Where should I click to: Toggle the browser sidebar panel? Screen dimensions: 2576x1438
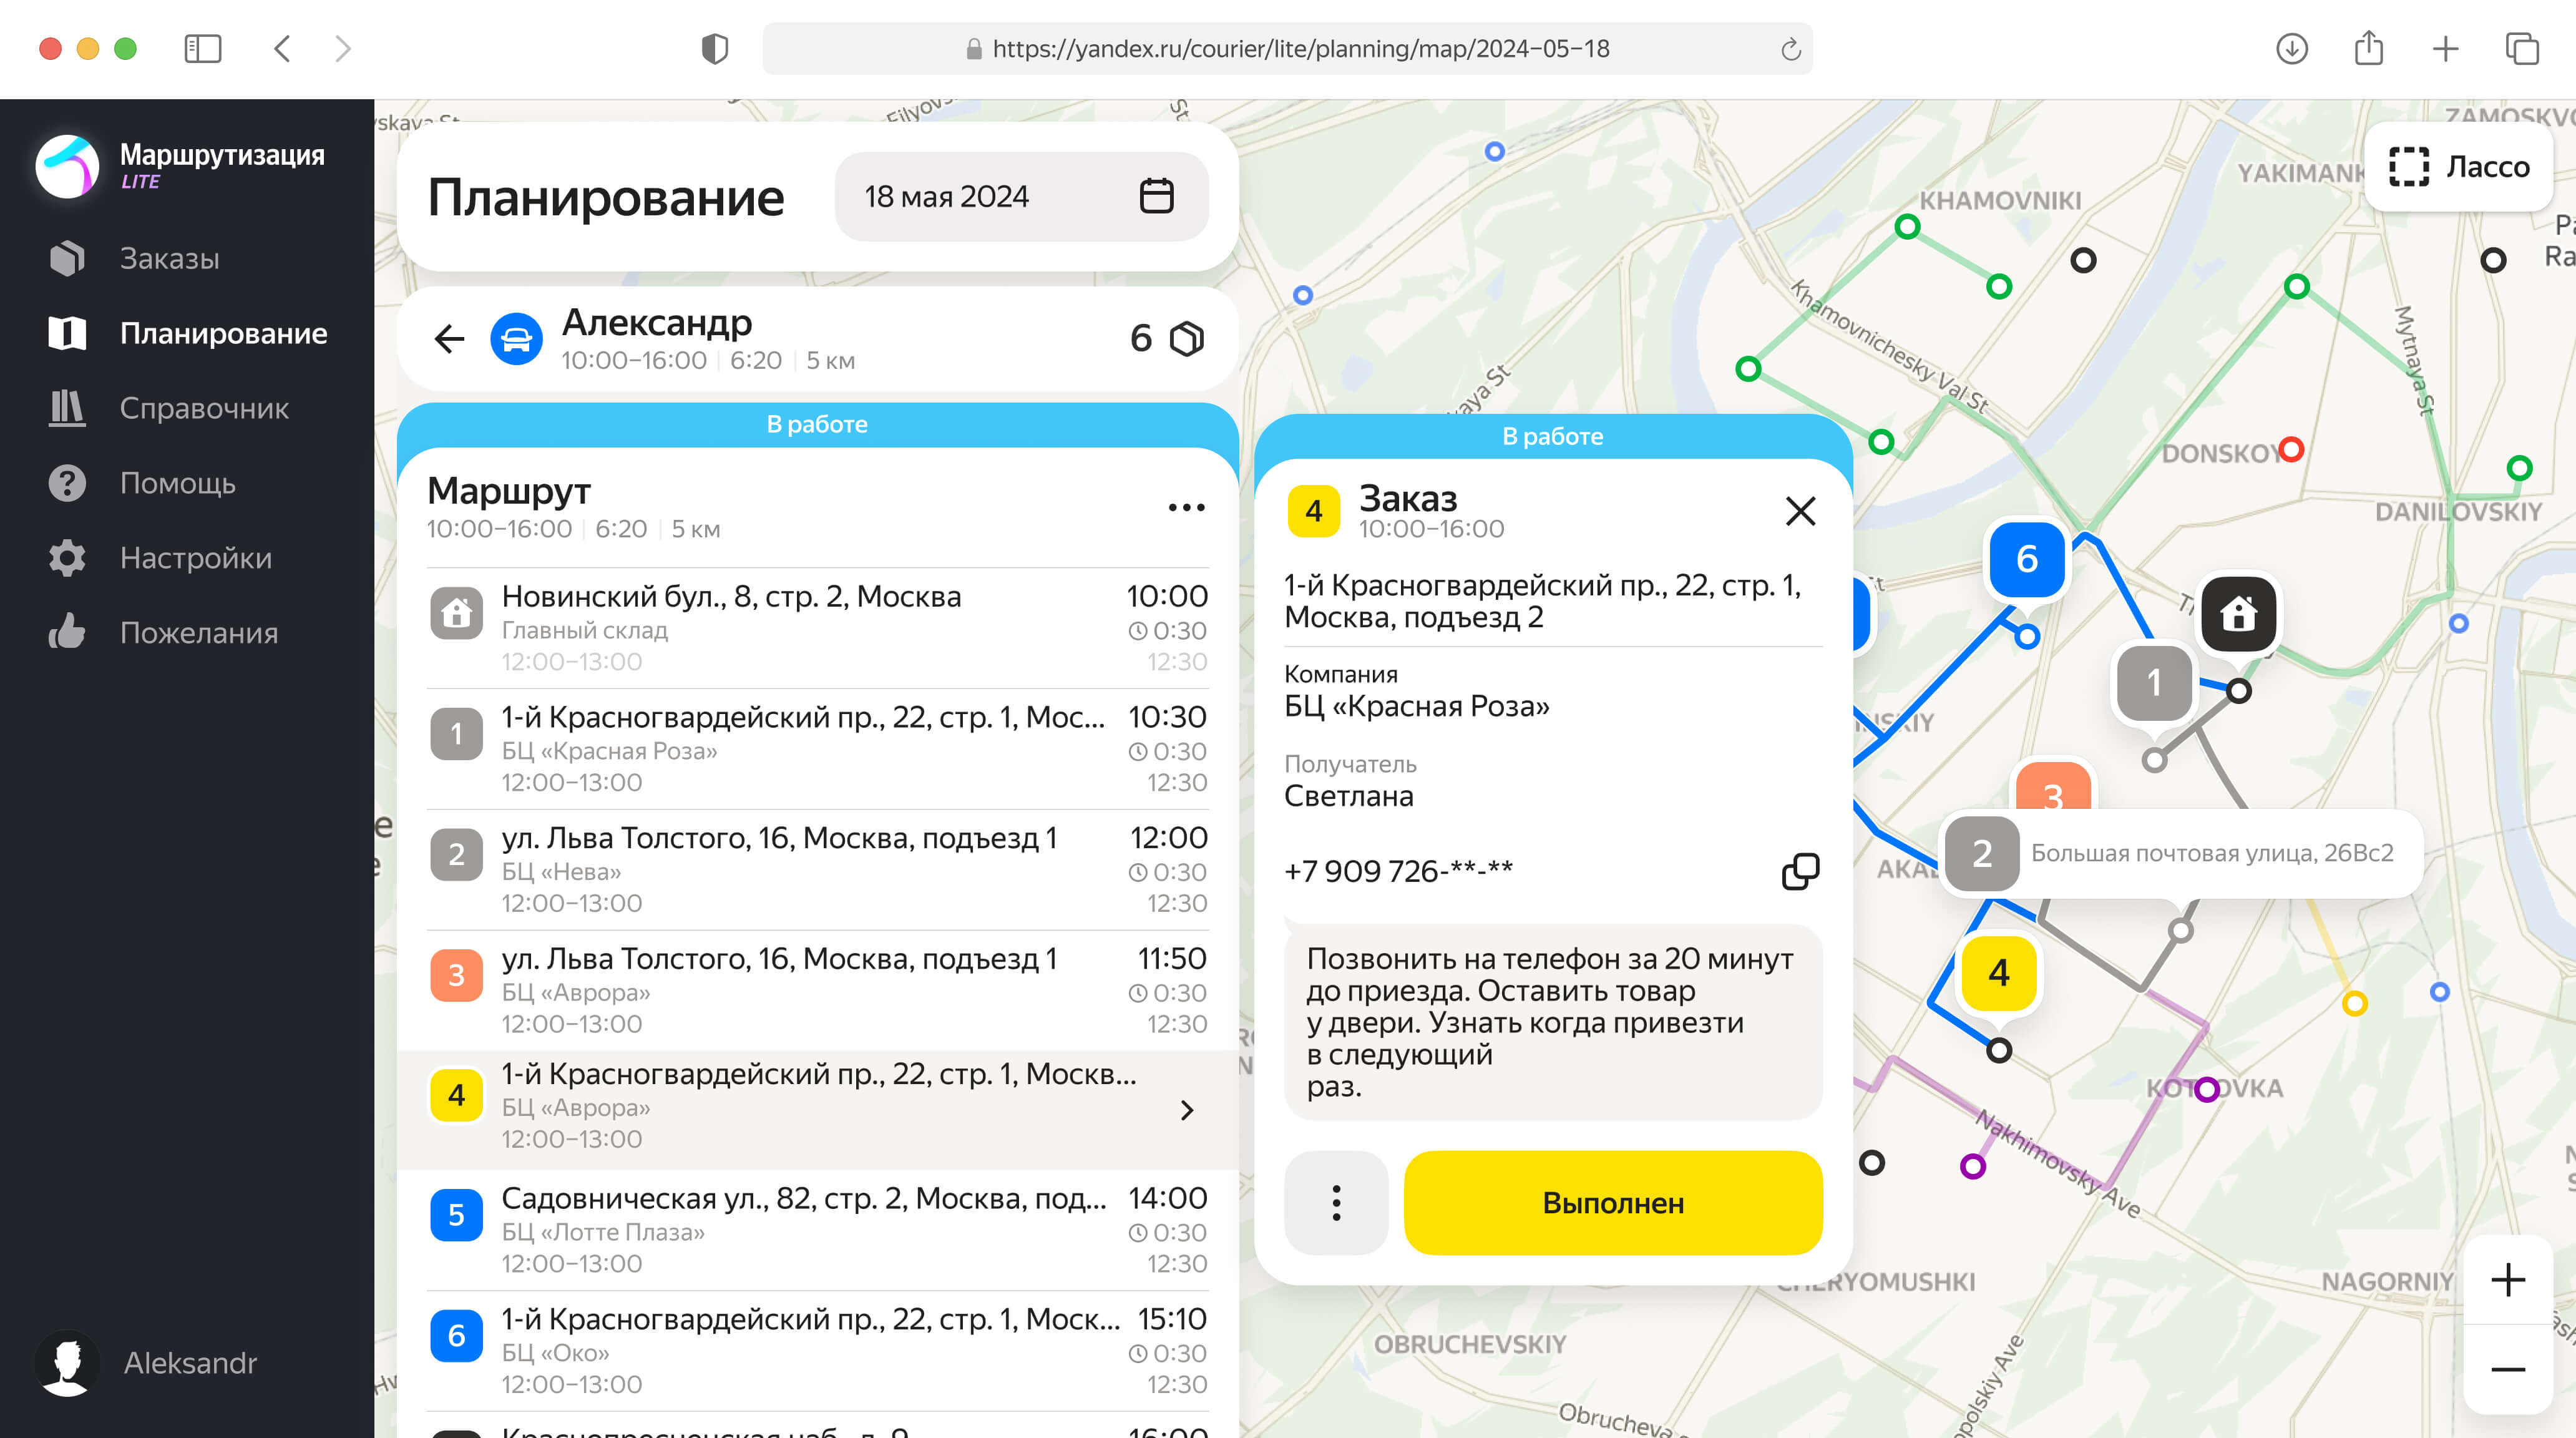(203, 49)
